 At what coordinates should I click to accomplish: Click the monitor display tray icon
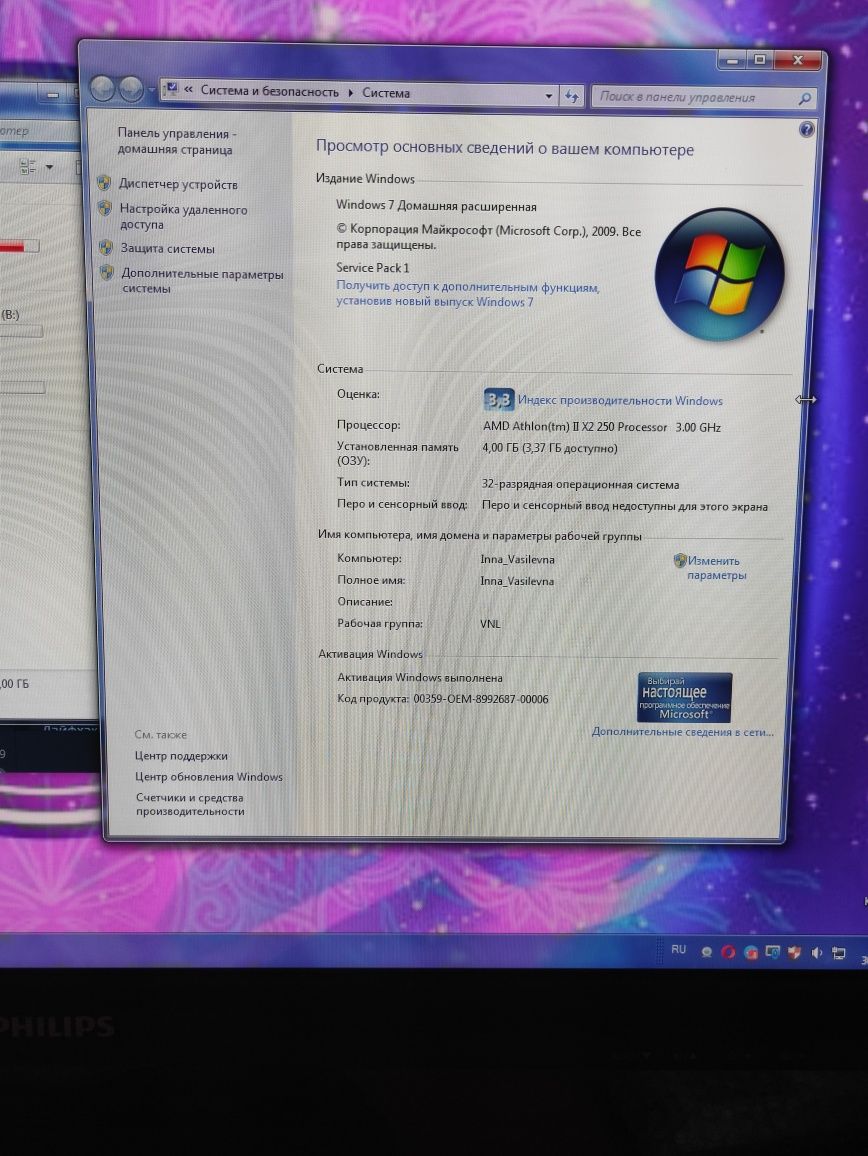[772, 953]
